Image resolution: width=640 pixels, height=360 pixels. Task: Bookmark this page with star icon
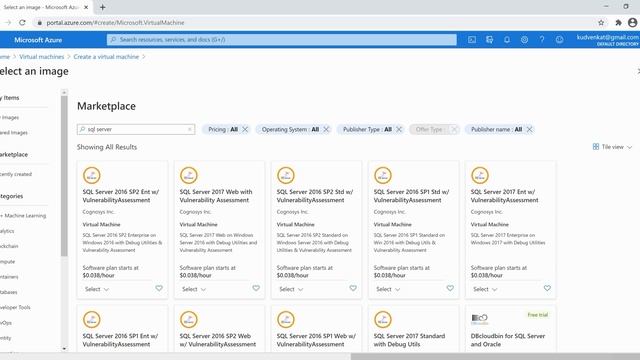[601, 22]
